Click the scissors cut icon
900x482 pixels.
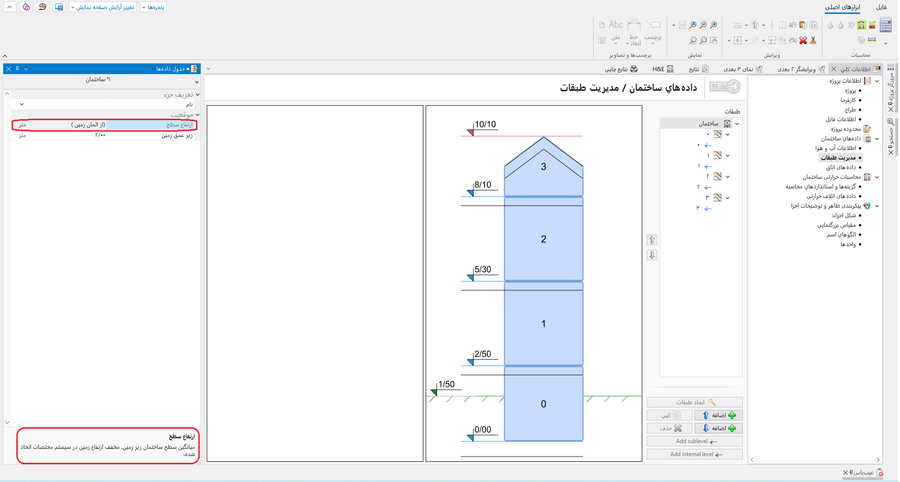click(813, 41)
